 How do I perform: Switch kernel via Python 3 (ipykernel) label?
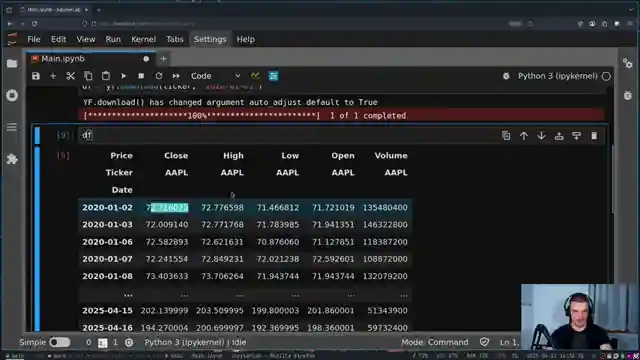click(x=558, y=76)
